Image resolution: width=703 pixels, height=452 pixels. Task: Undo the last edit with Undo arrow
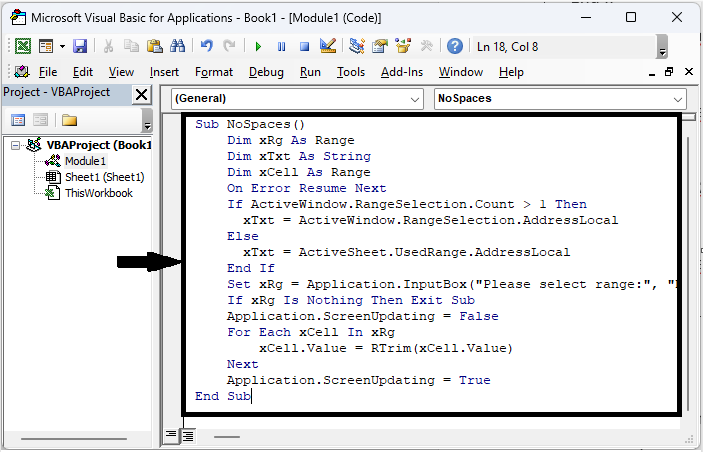[207, 46]
